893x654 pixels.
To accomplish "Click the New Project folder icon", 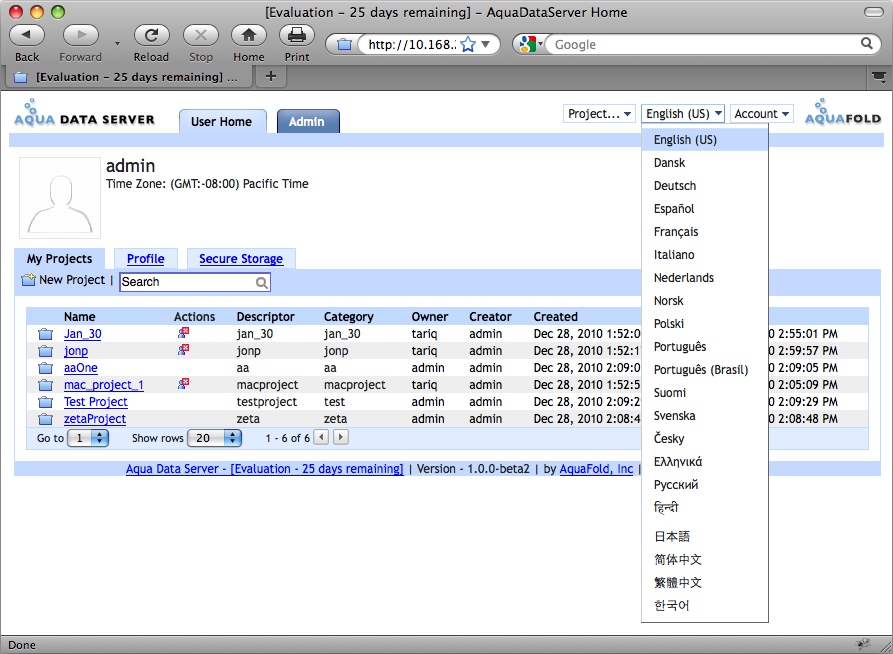I will 28,280.
